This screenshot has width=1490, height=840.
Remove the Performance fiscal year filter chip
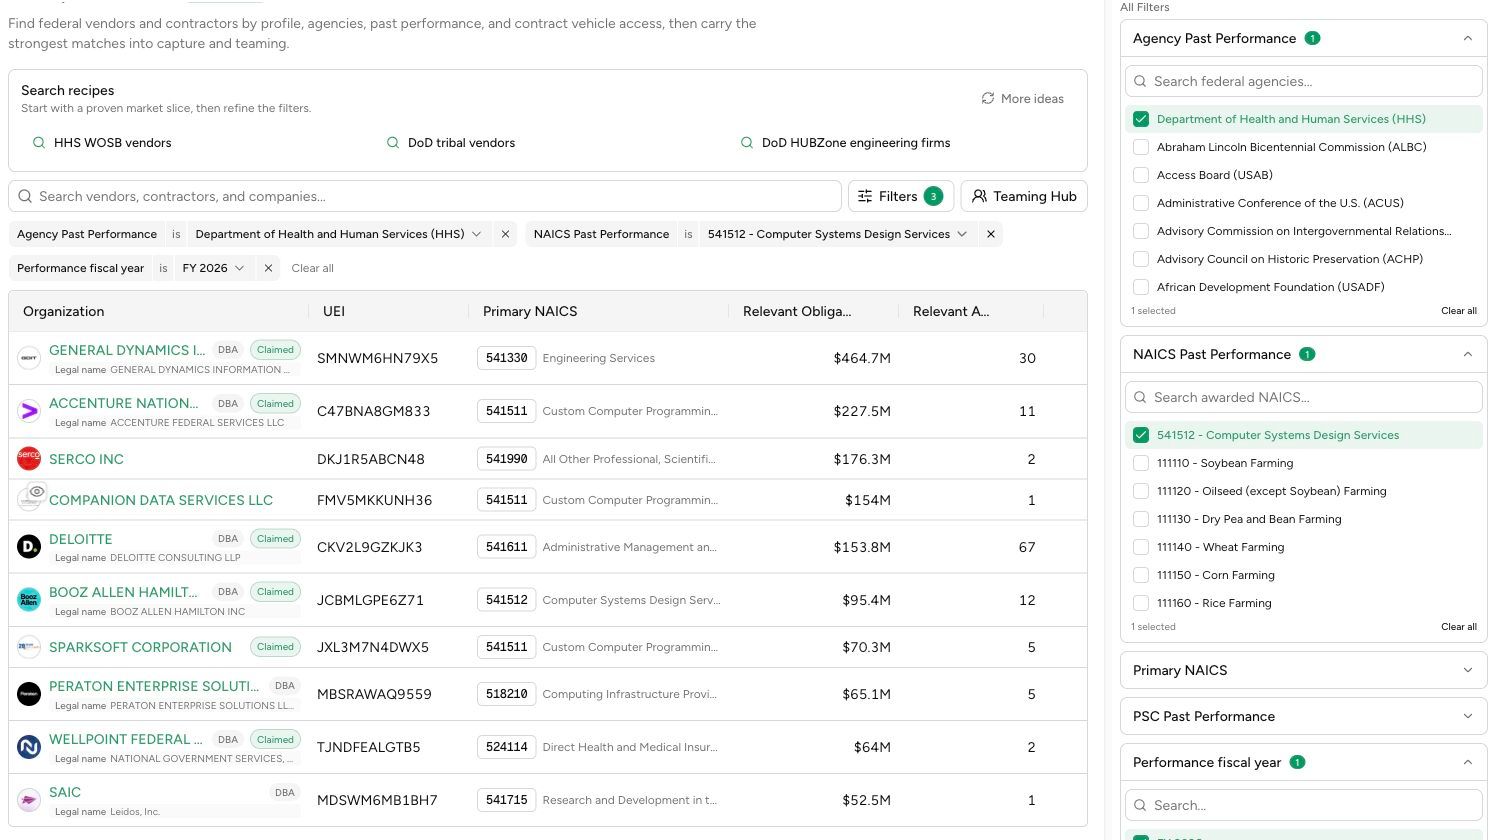[268, 268]
